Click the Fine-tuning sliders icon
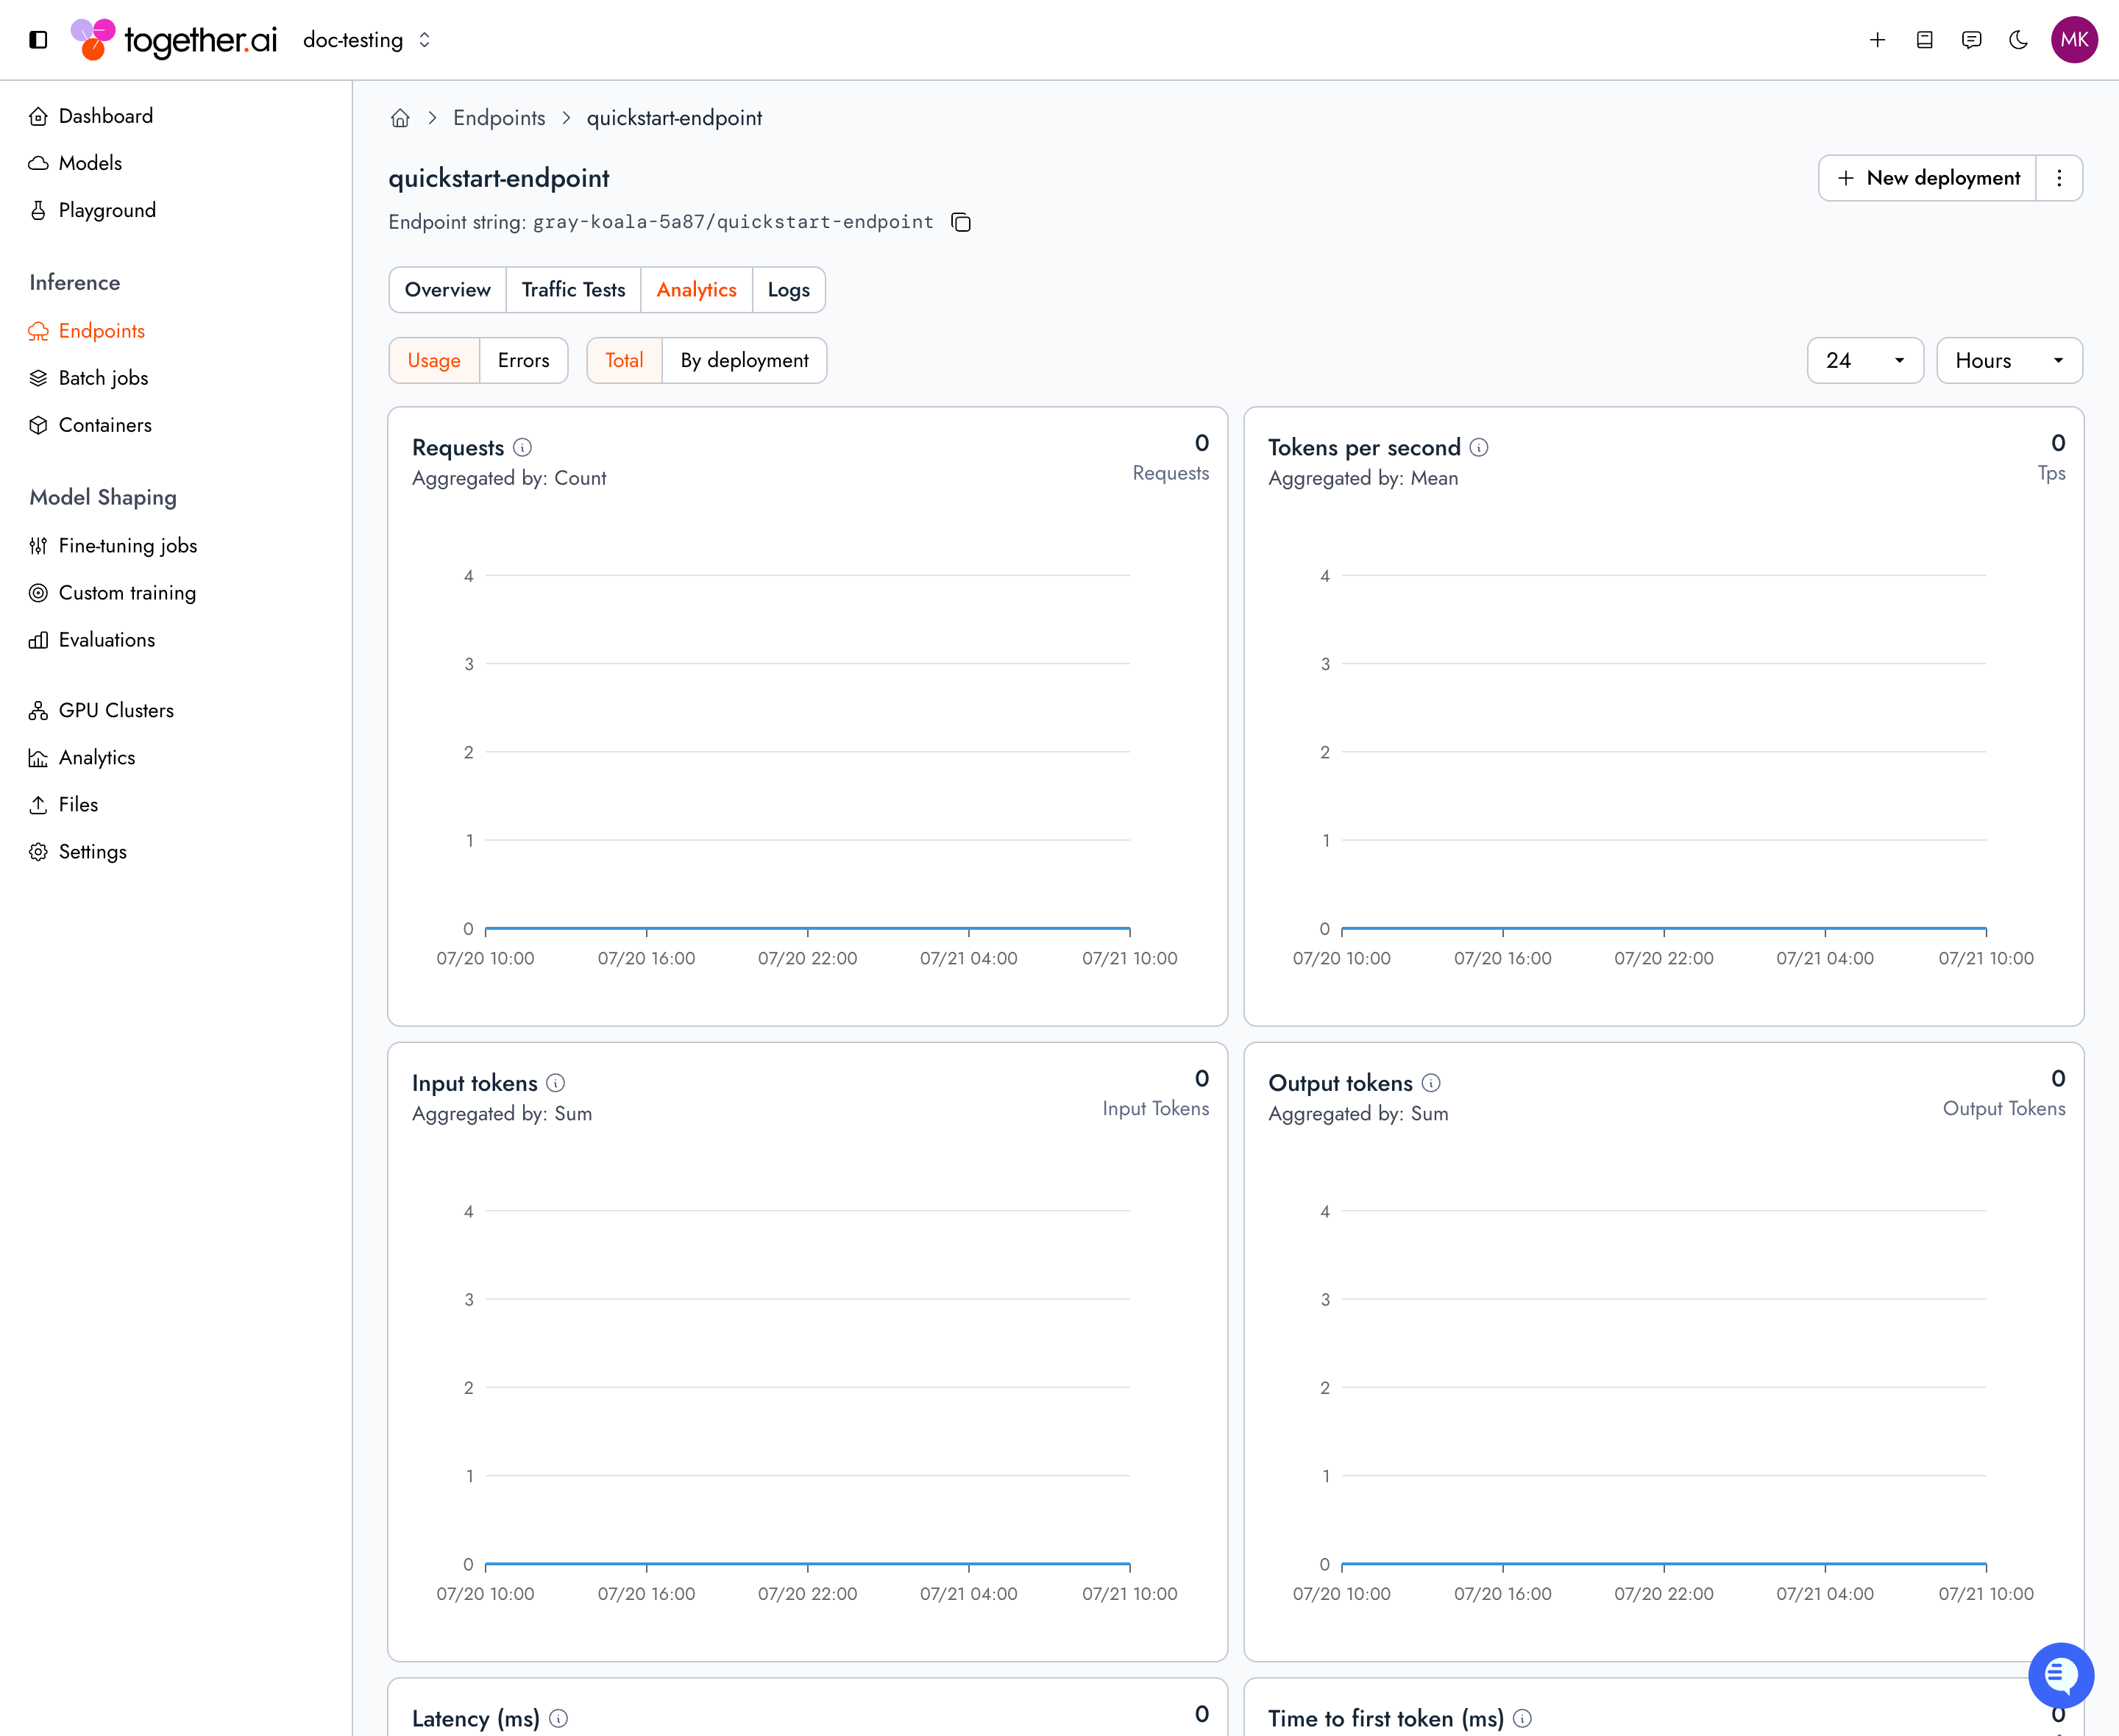The height and width of the screenshot is (1736, 2119). 38,546
